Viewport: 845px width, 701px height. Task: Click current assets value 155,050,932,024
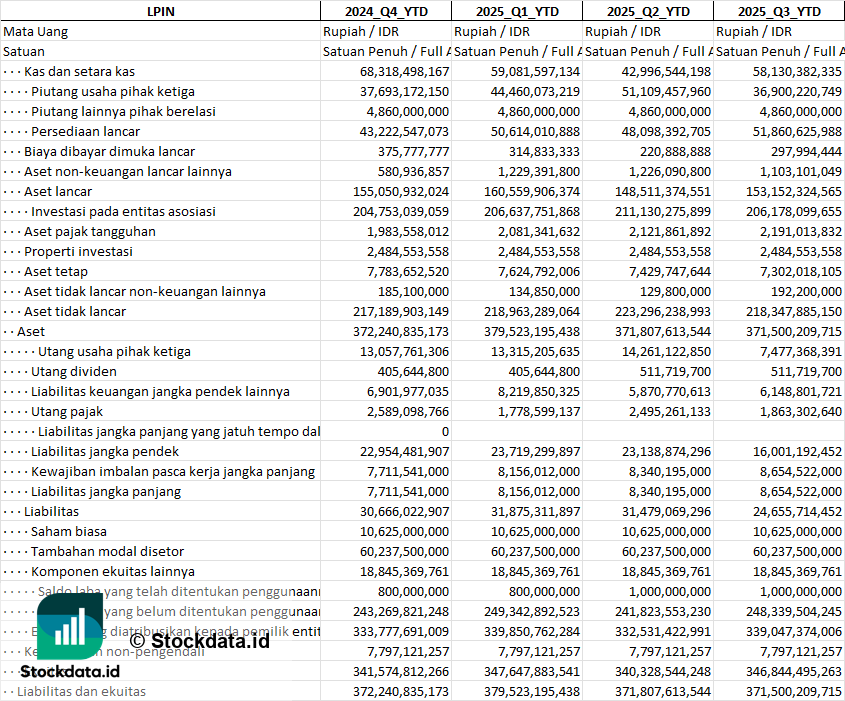[401, 191]
